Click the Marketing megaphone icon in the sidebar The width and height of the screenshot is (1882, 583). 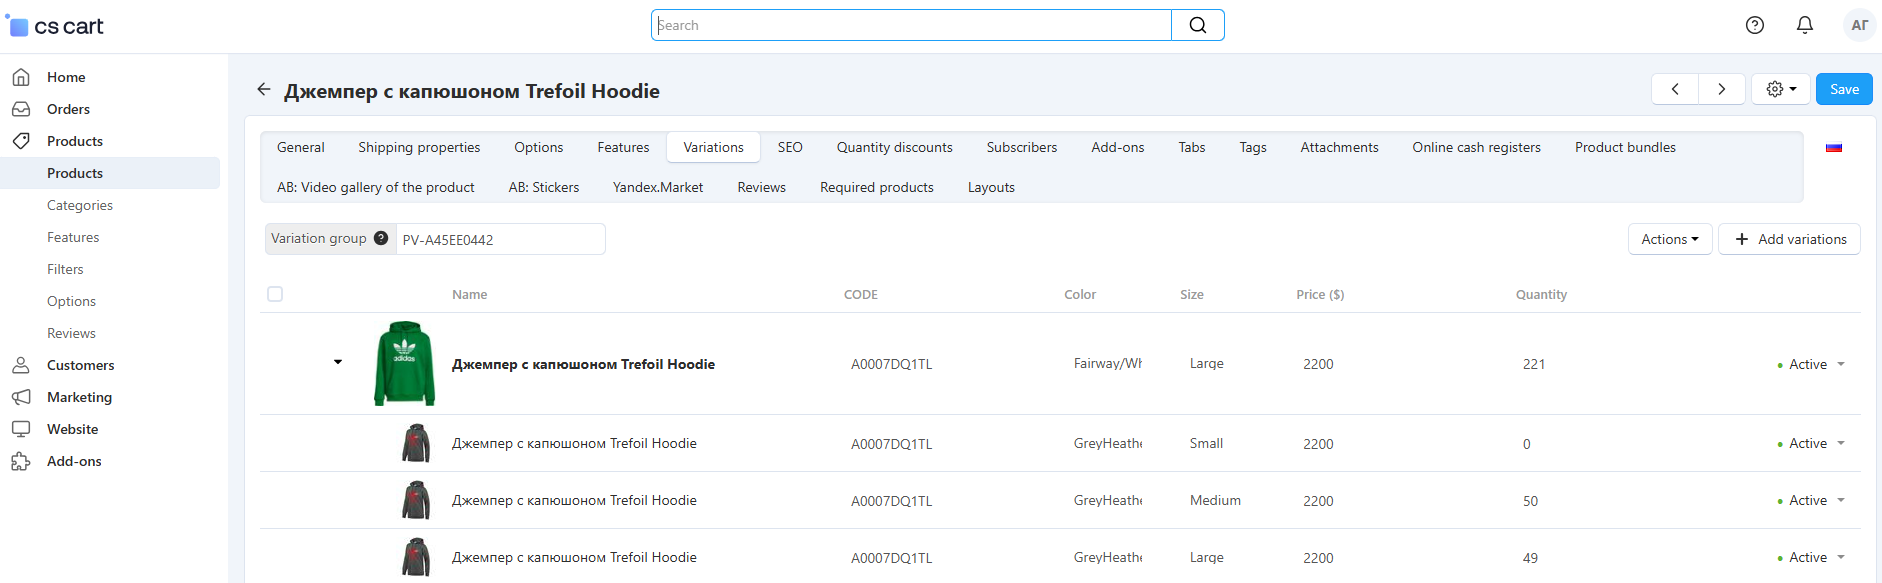click(x=21, y=397)
